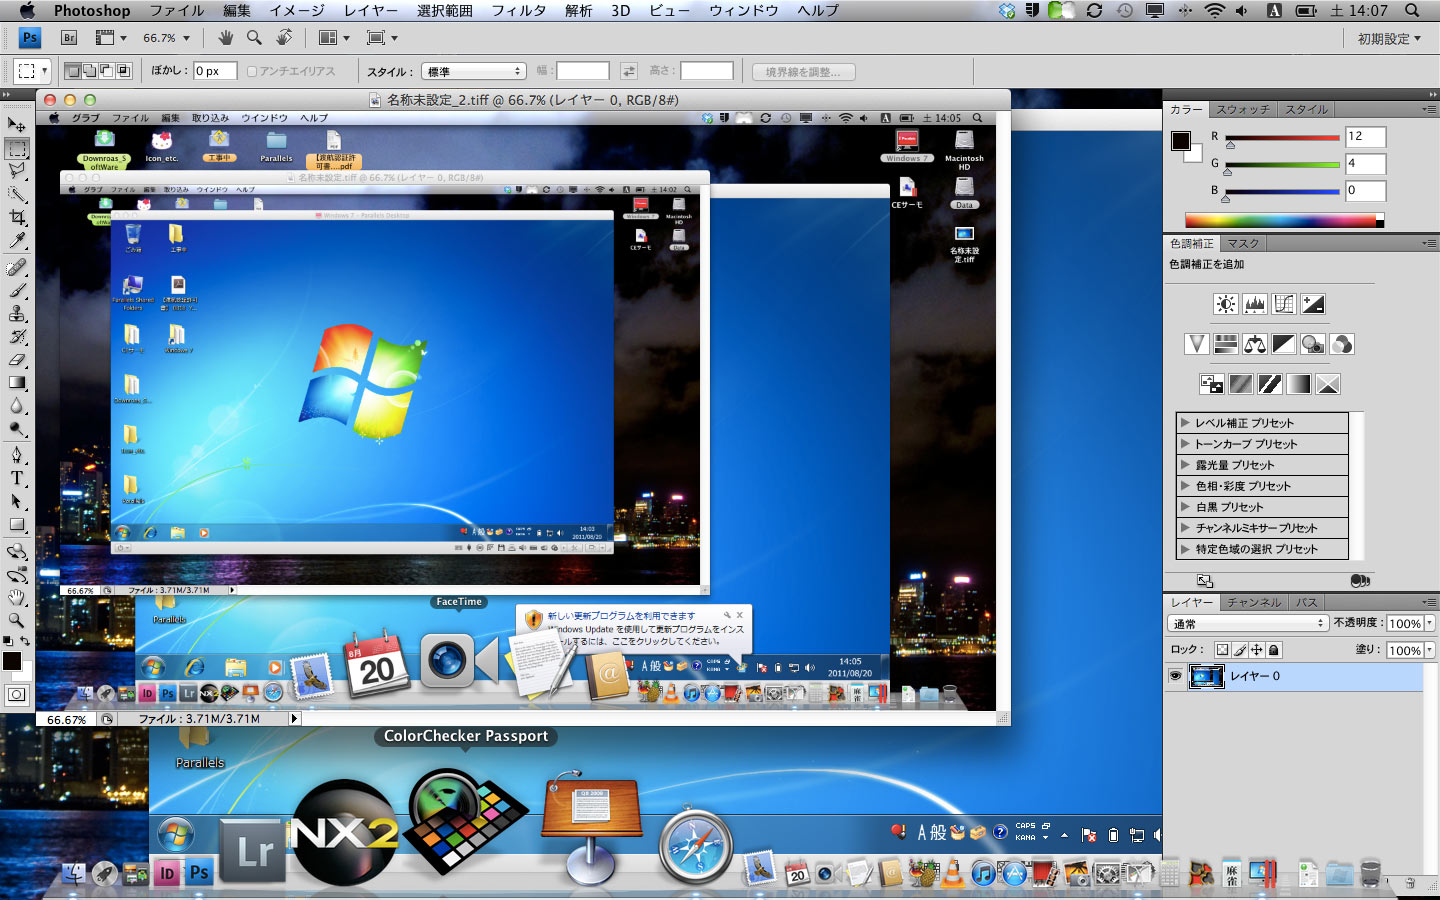This screenshot has width=1440, height=900.
Task: Click the ぼかし feather input field
Action: (x=215, y=71)
